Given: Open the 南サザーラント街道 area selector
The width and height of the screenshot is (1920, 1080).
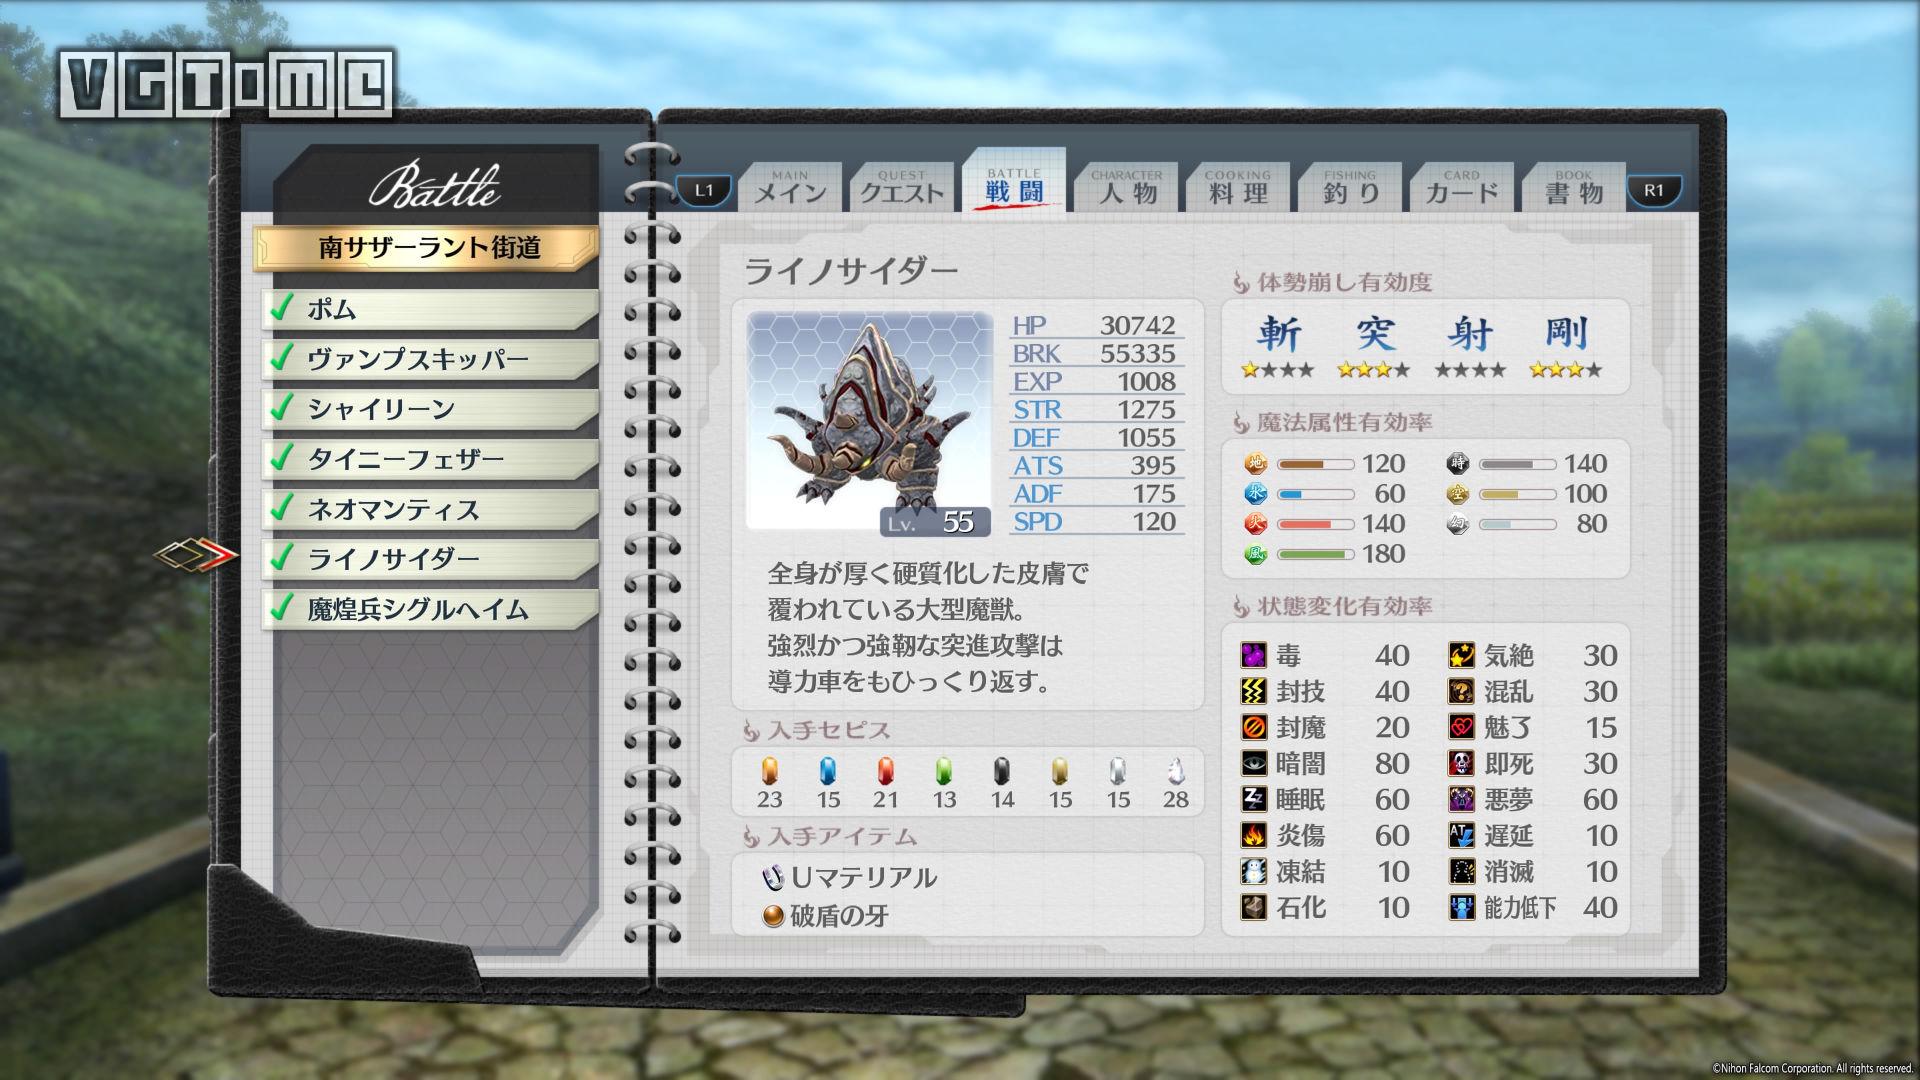Looking at the screenshot, I should (x=428, y=248).
